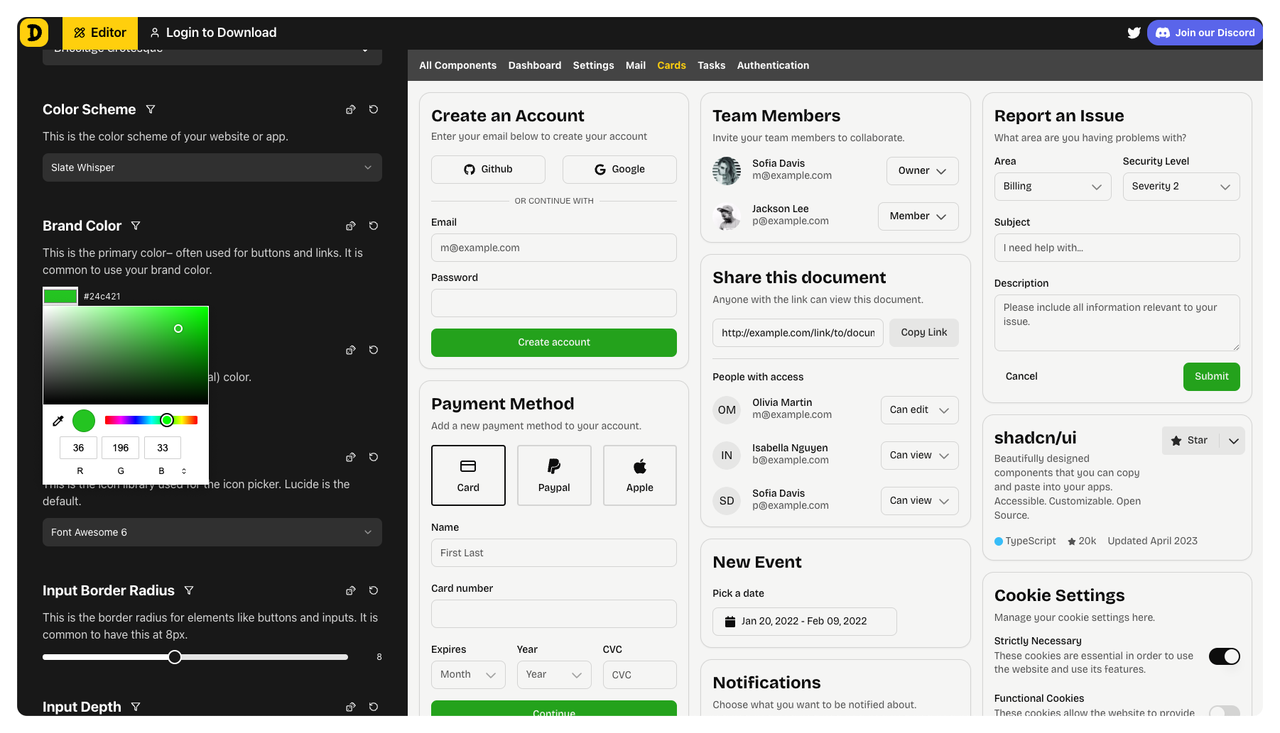Viewport: 1280px width, 733px height.
Task: Sign up with the Github button
Action: 488,169
